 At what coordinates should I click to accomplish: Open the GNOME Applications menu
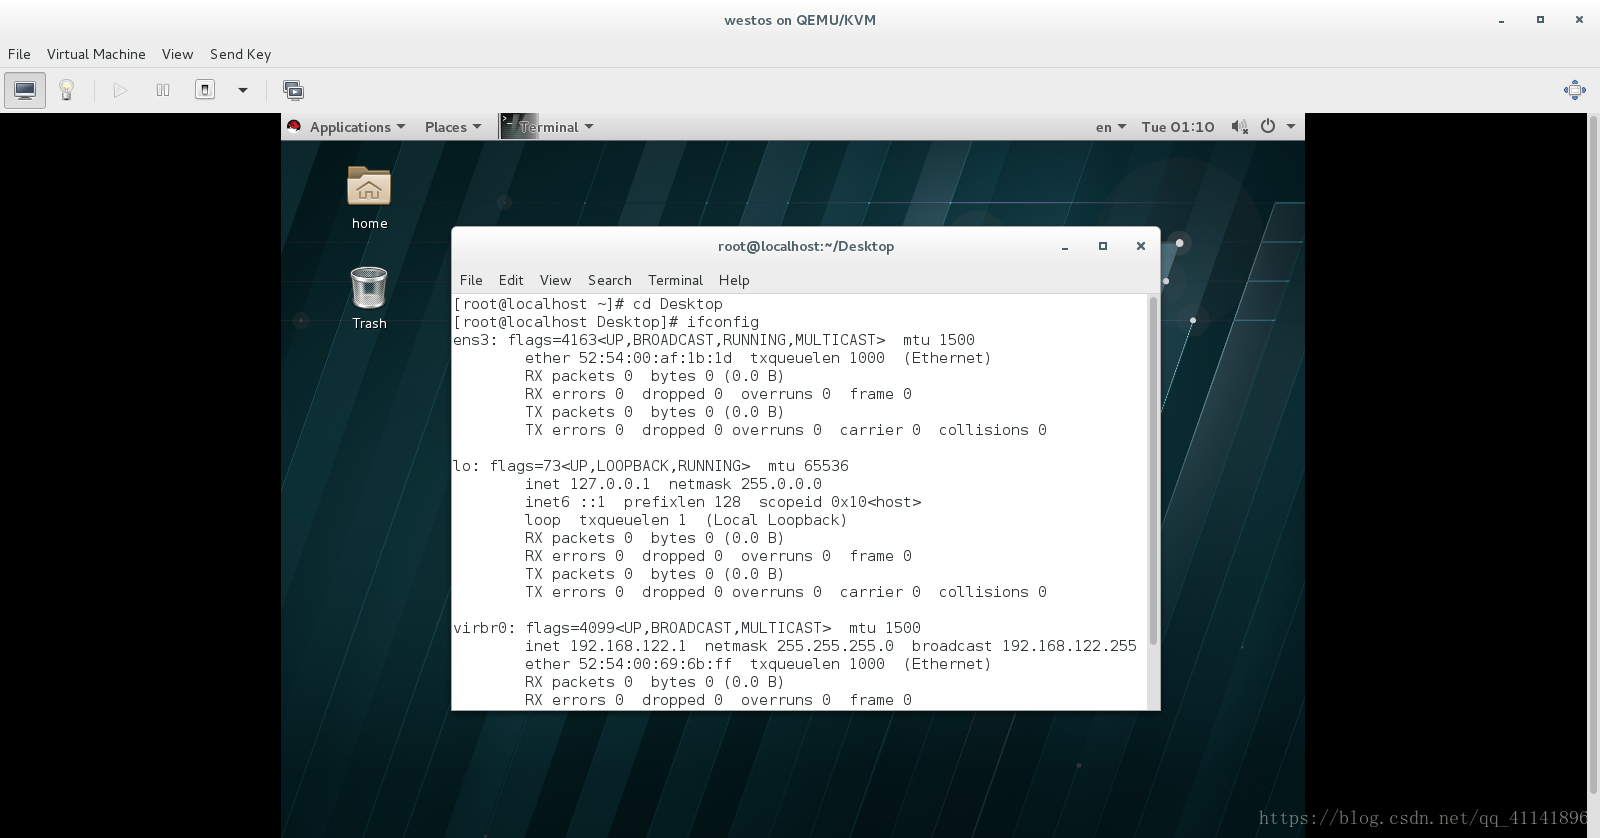coord(357,127)
